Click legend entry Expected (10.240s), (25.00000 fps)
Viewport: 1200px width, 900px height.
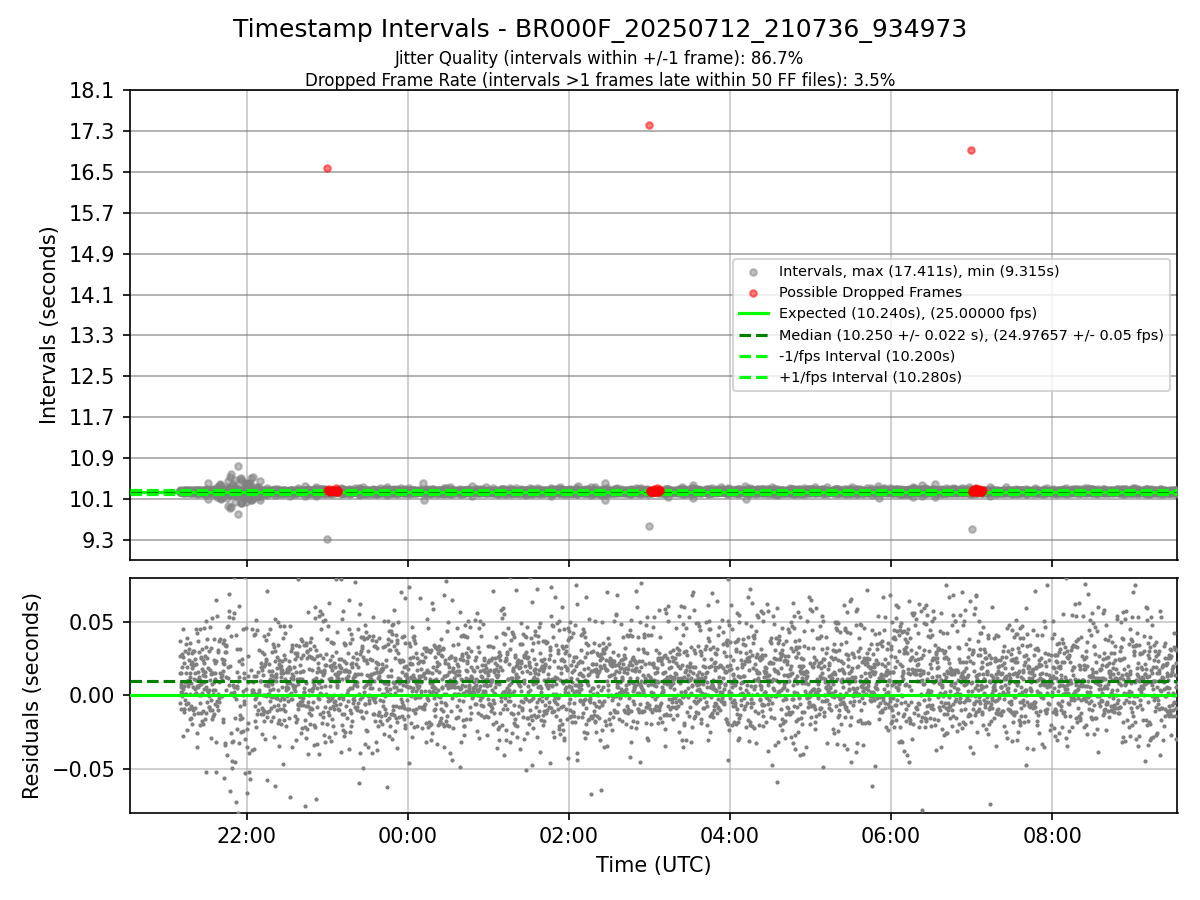[908, 313]
